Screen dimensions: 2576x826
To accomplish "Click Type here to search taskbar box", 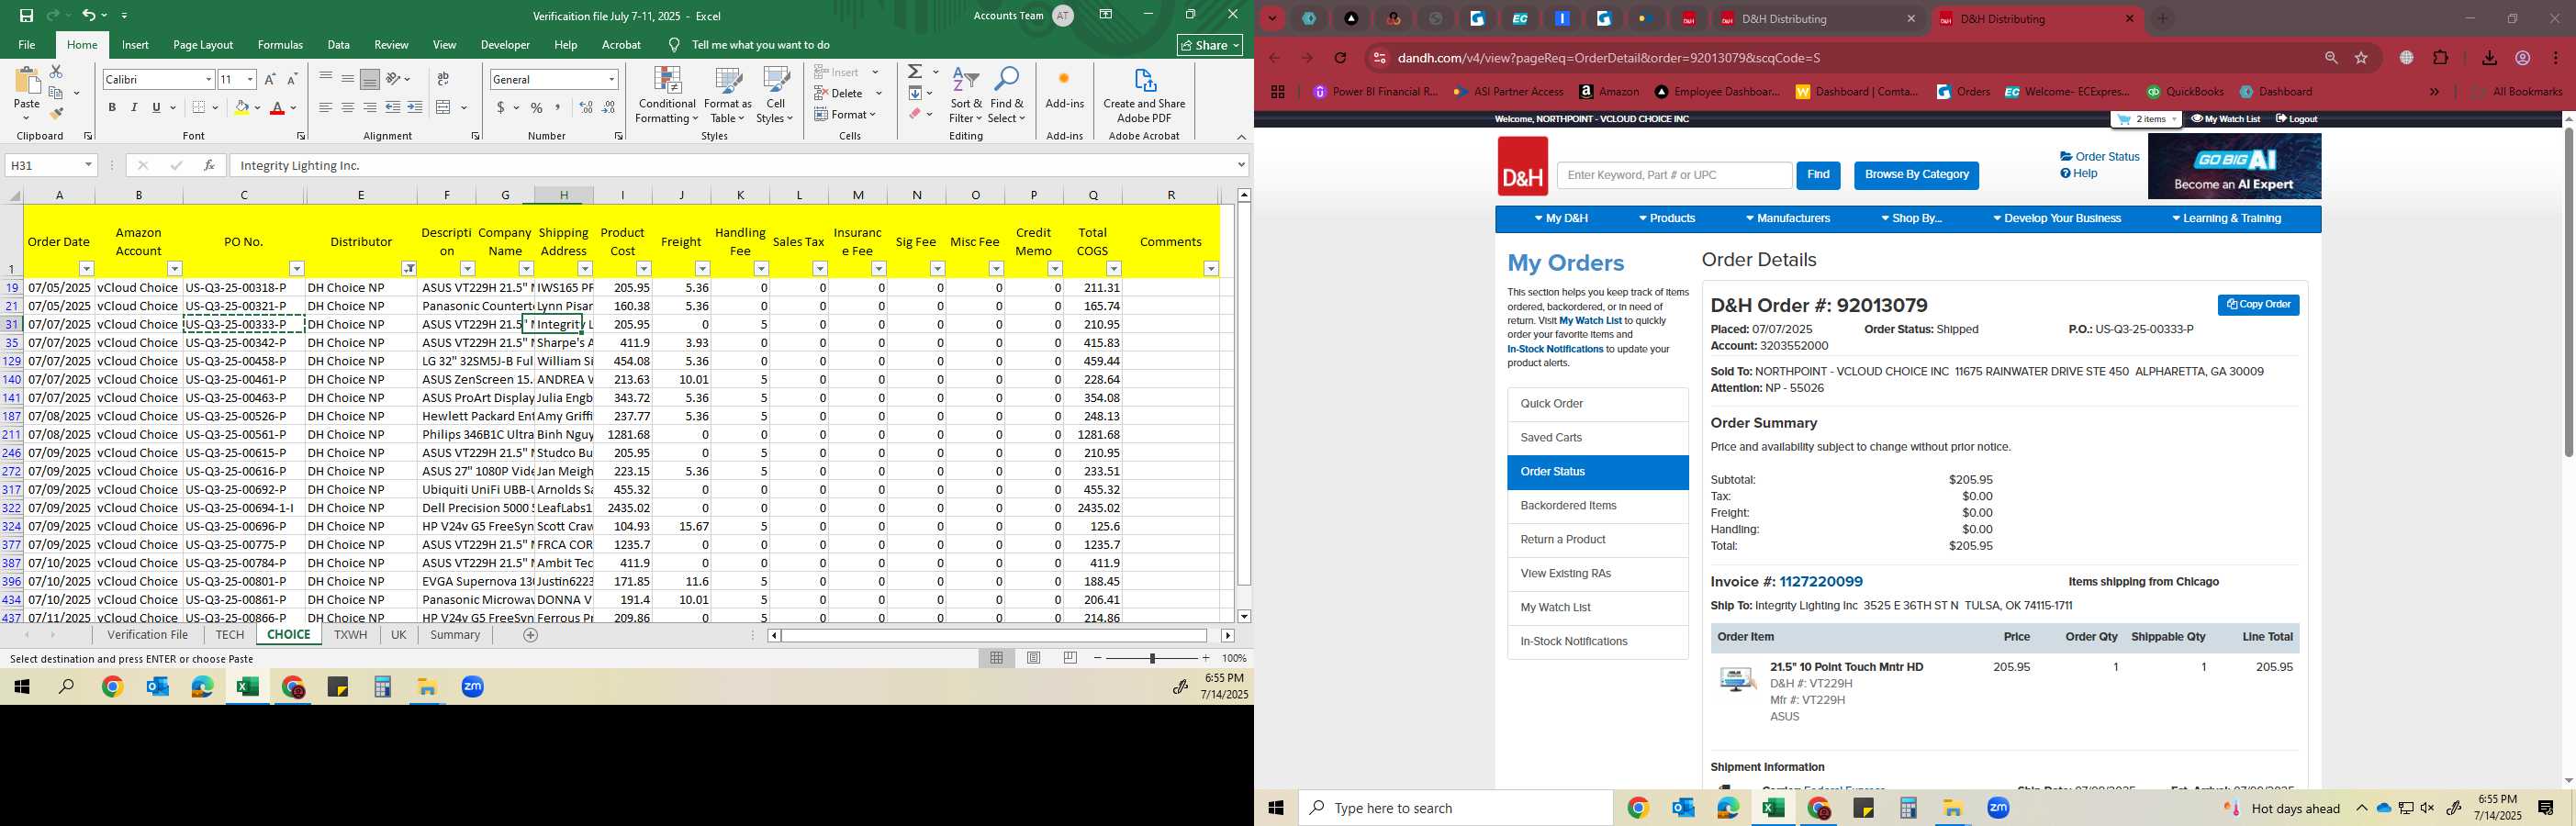I will (1455, 808).
